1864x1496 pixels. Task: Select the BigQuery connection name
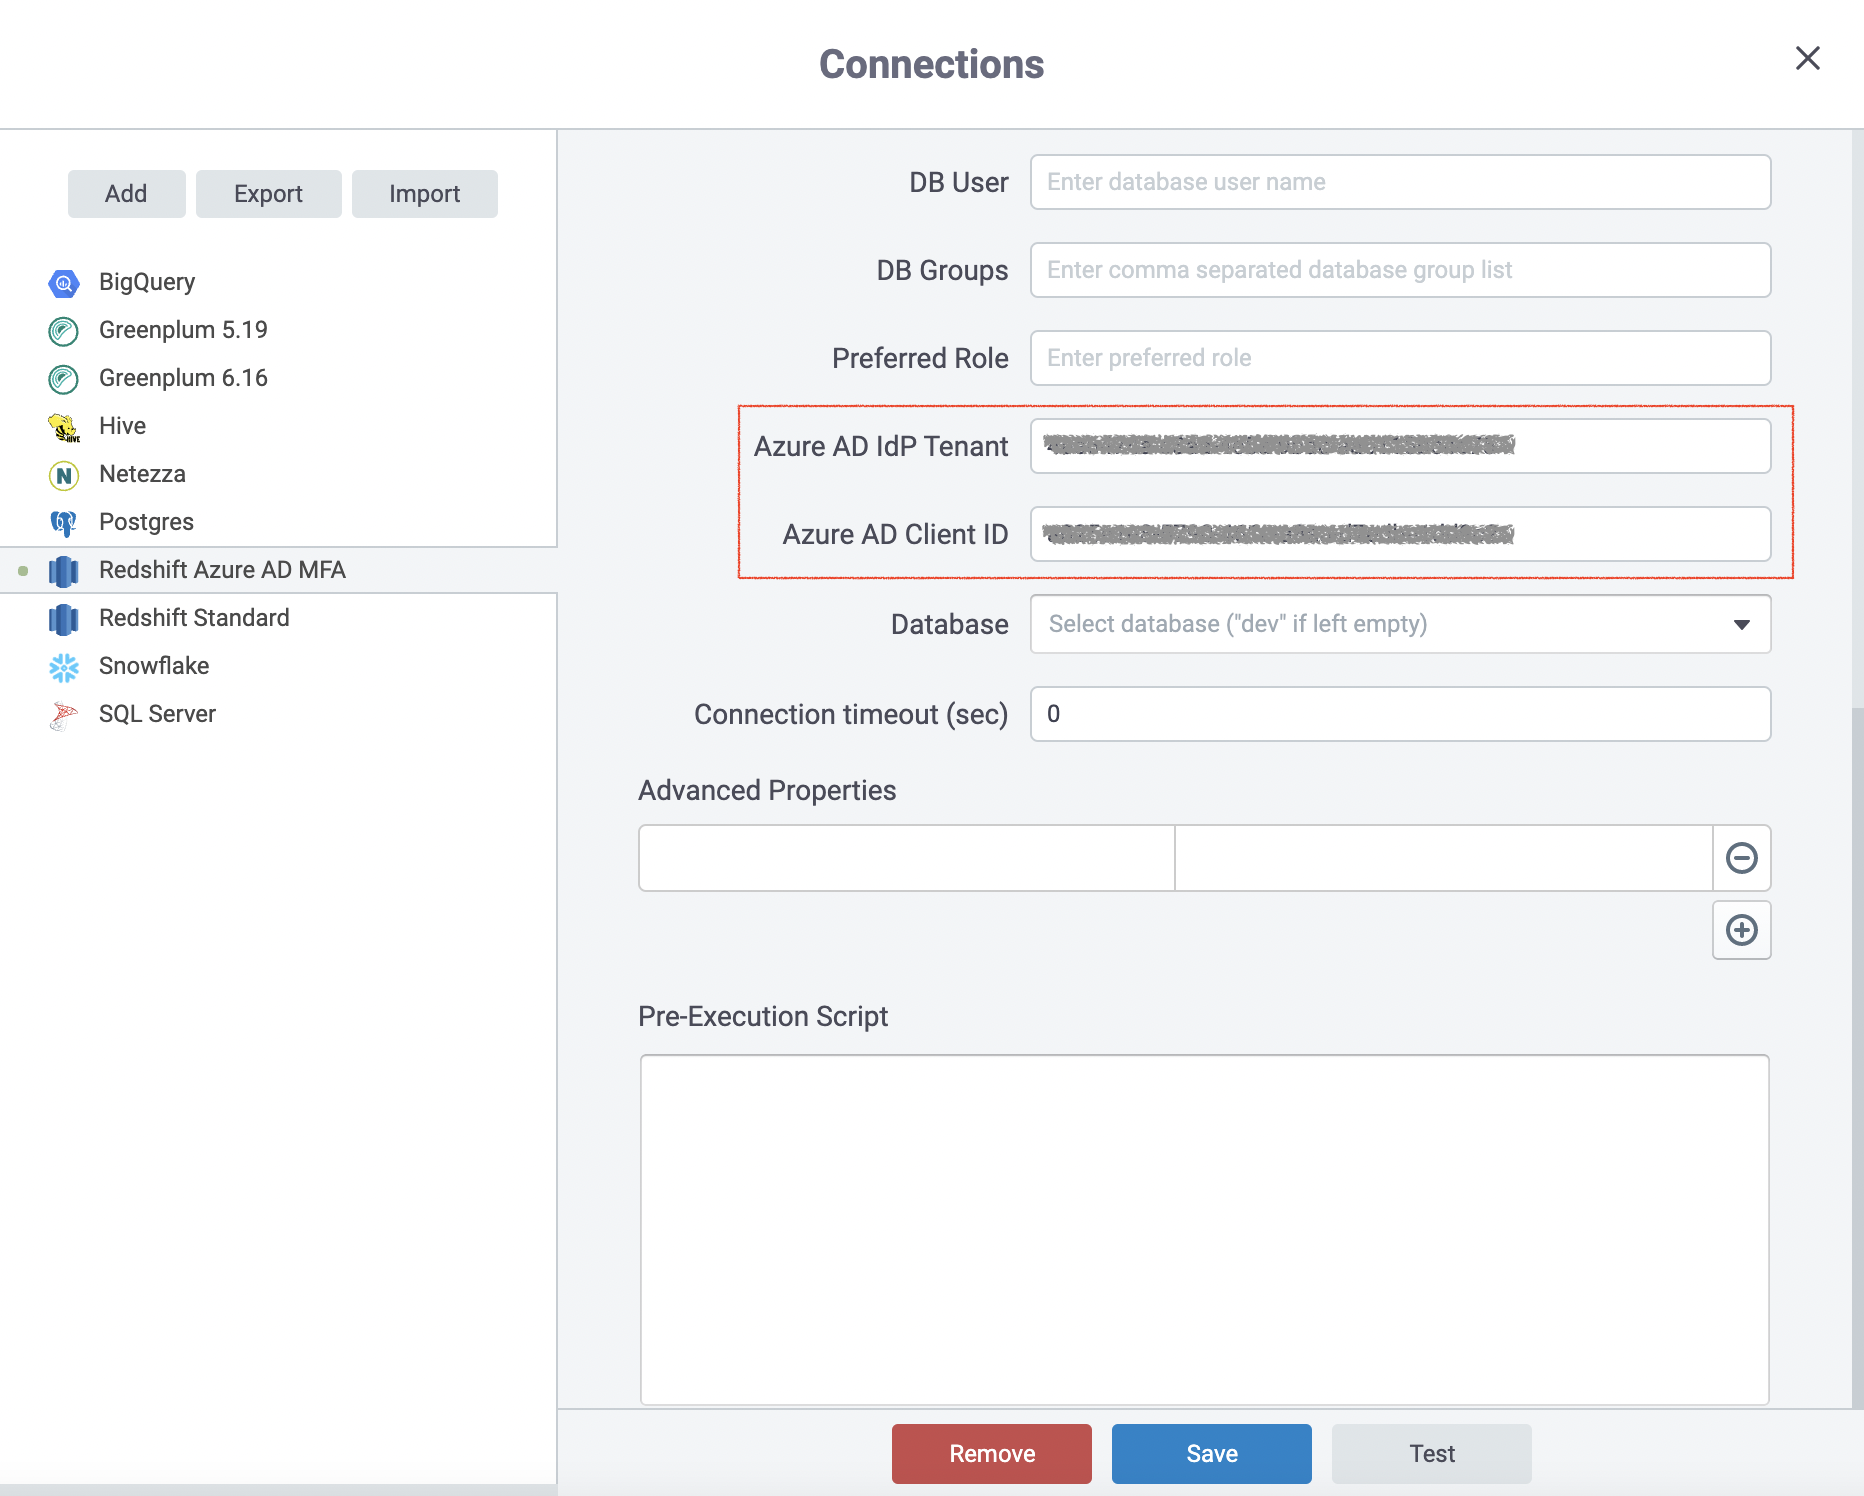coord(147,282)
